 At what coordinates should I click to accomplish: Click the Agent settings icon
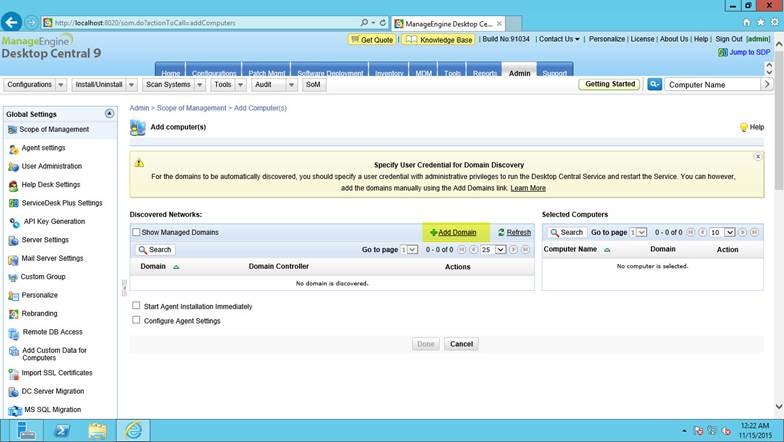point(14,149)
